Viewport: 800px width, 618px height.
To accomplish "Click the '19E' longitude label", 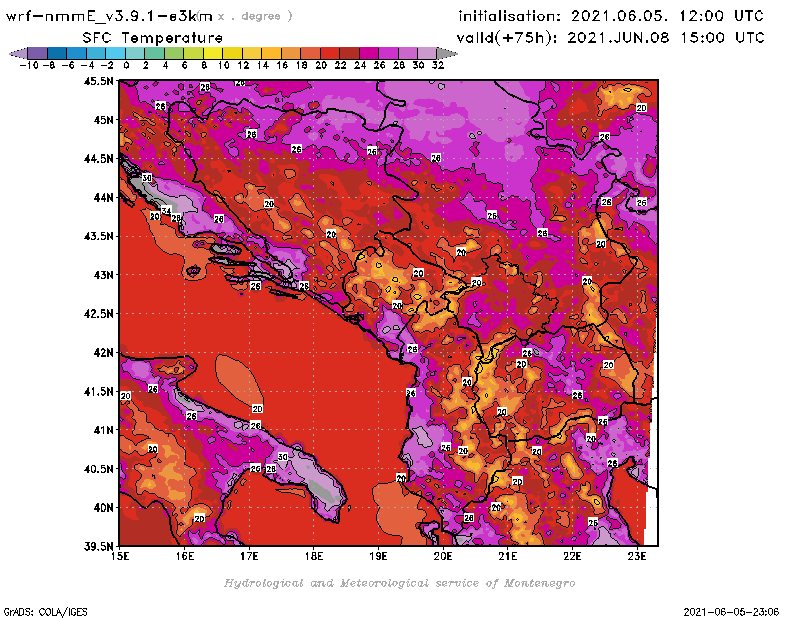I will click(378, 556).
